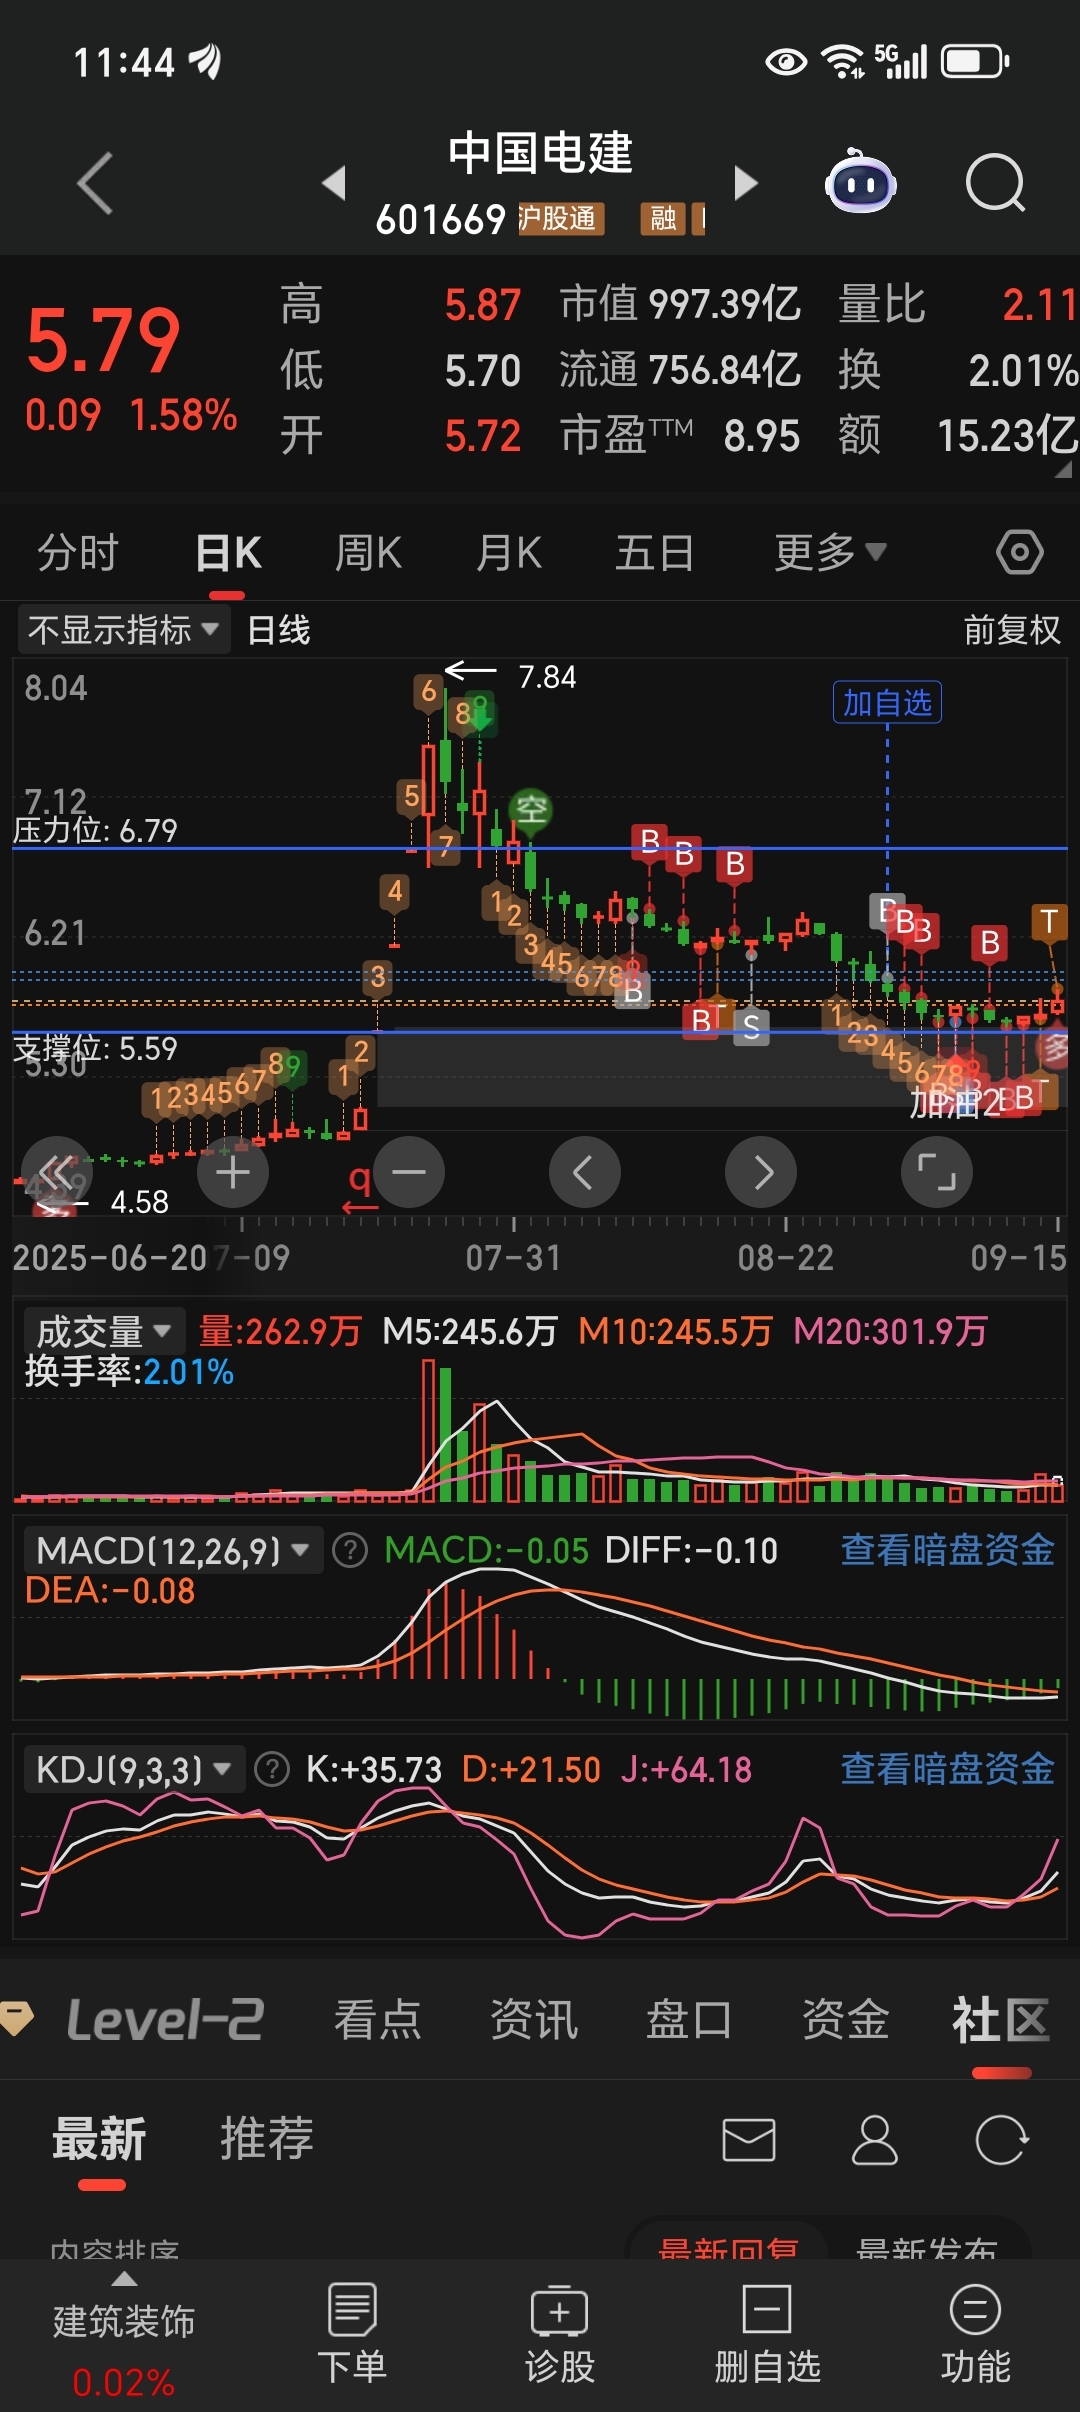Refresh community posts icon
The height and width of the screenshot is (2412, 1080).
(x=1001, y=2141)
